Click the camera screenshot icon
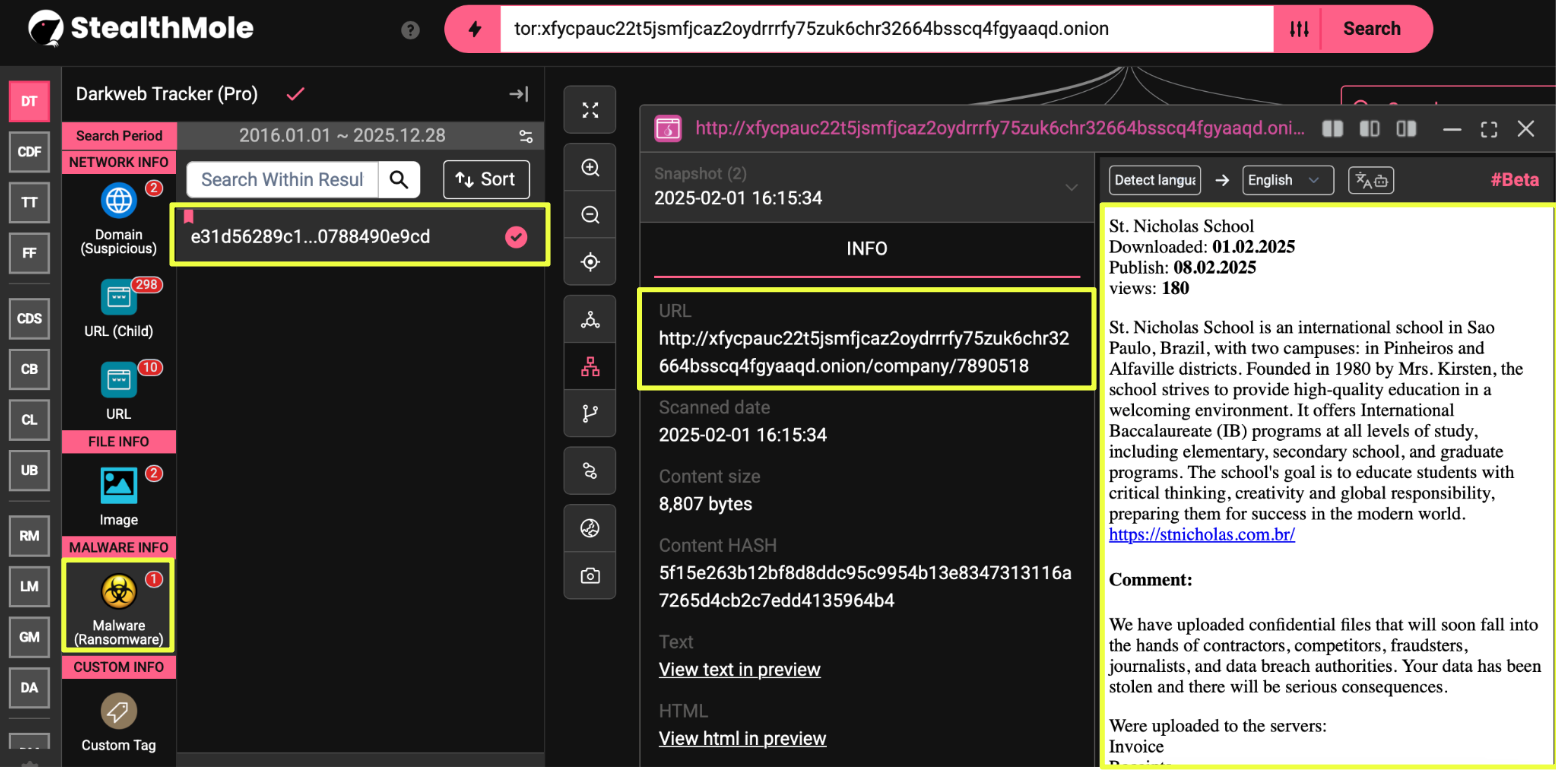The height and width of the screenshot is (770, 1556). point(590,575)
